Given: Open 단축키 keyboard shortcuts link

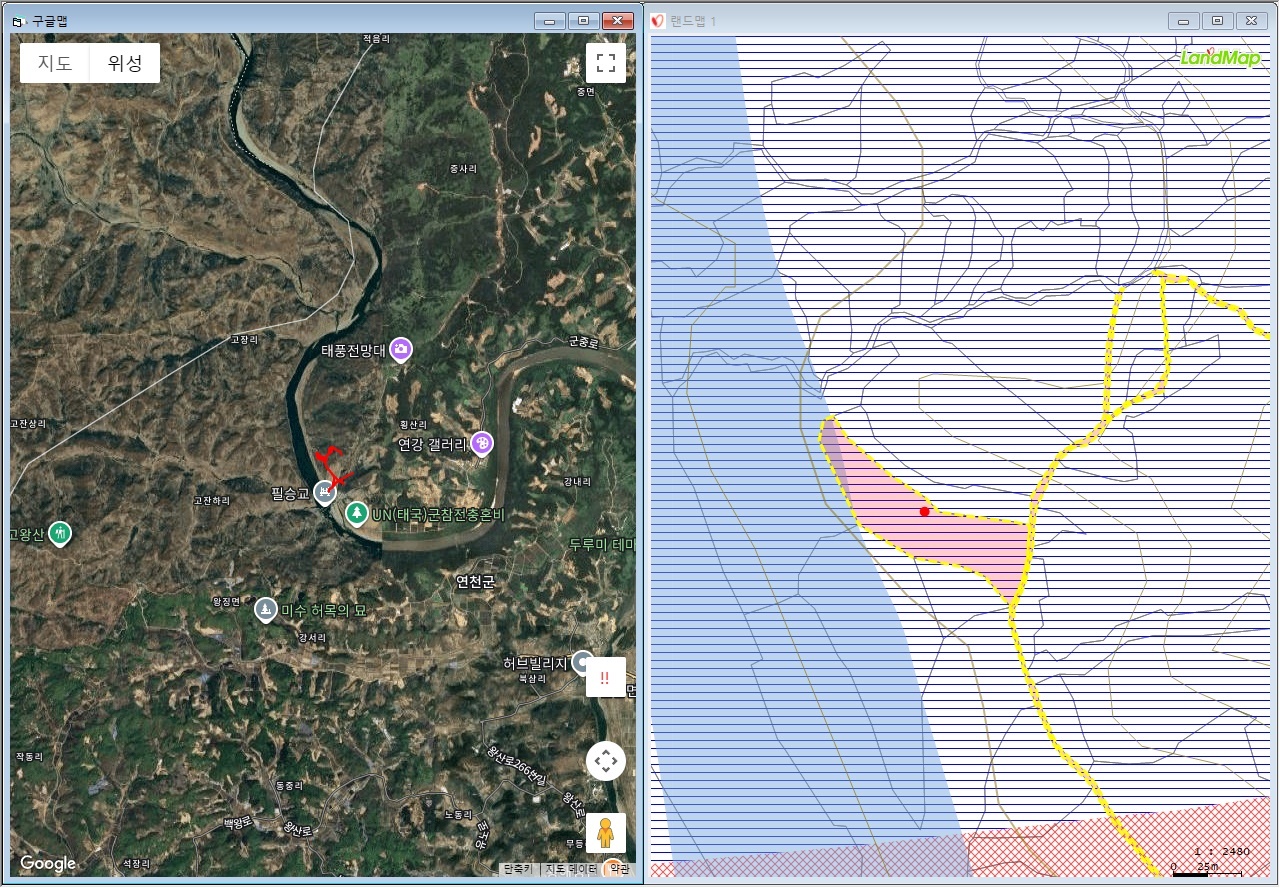Looking at the screenshot, I should click(x=518, y=869).
